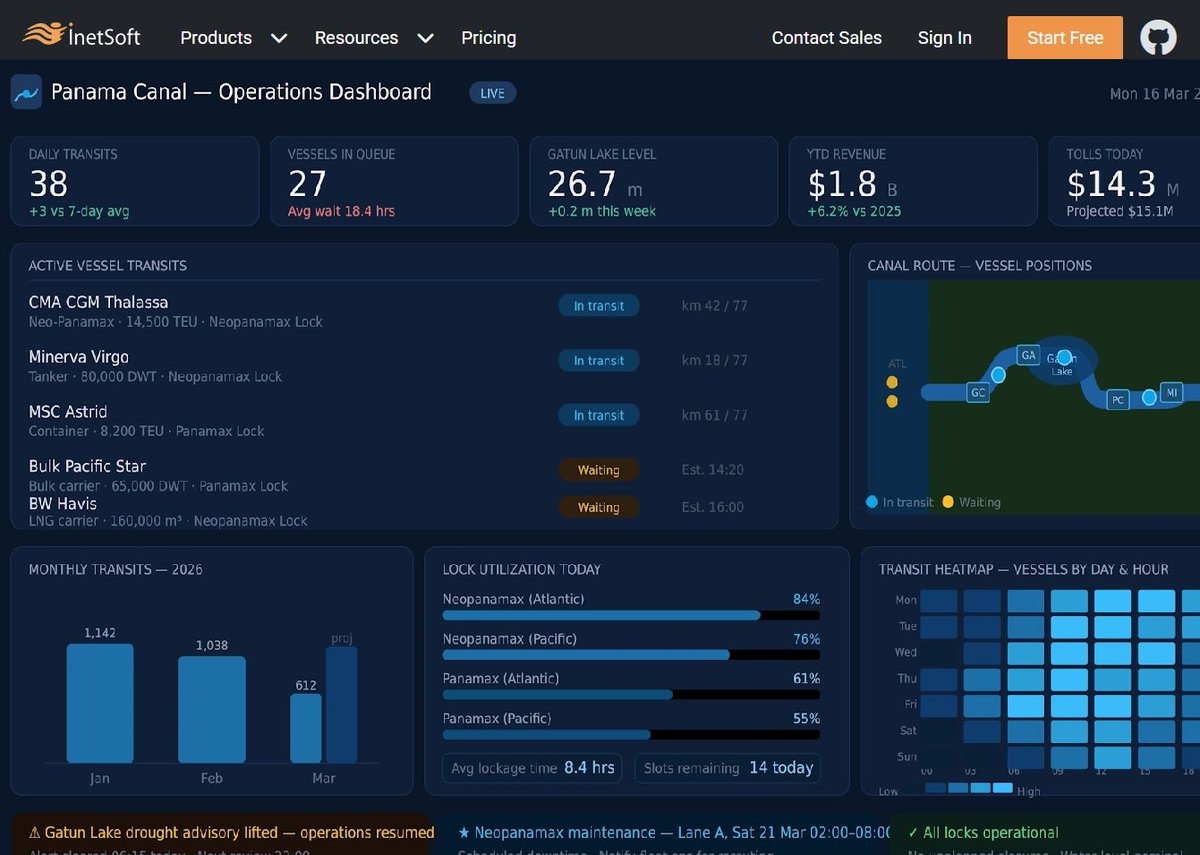
Task: Click the Mar projected bar labeled proj
Action: pyautogui.click(x=342, y=705)
